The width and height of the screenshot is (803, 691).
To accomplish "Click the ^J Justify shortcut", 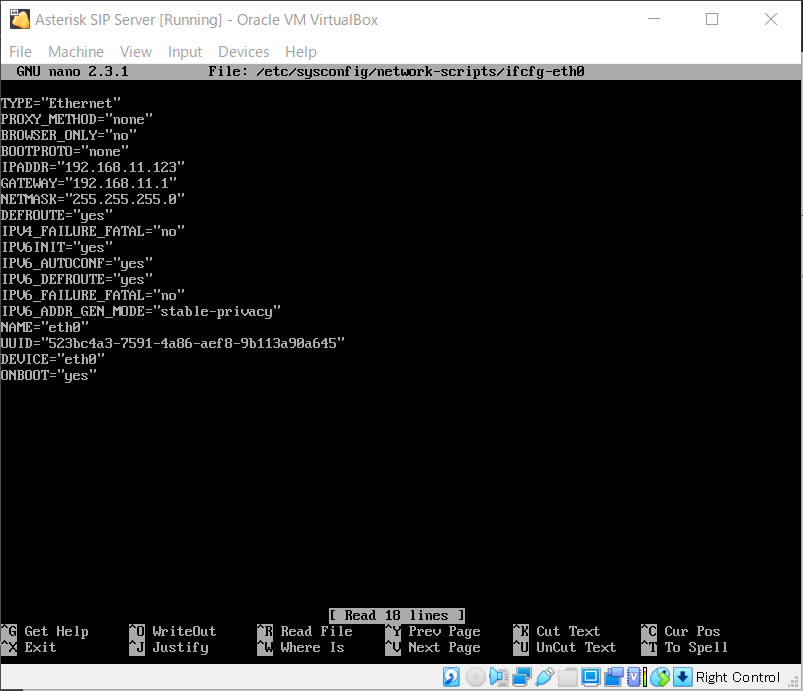I will (x=169, y=647).
